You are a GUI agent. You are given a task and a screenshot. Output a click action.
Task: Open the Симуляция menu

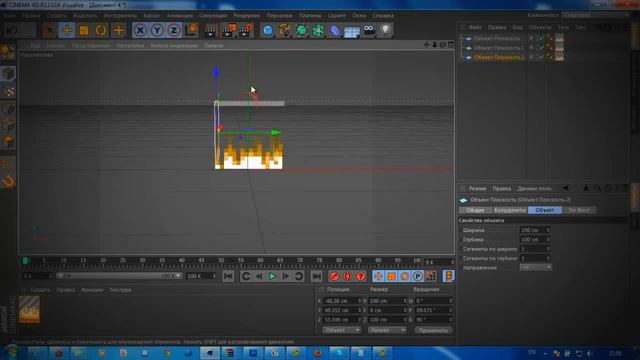coord(213,16)
